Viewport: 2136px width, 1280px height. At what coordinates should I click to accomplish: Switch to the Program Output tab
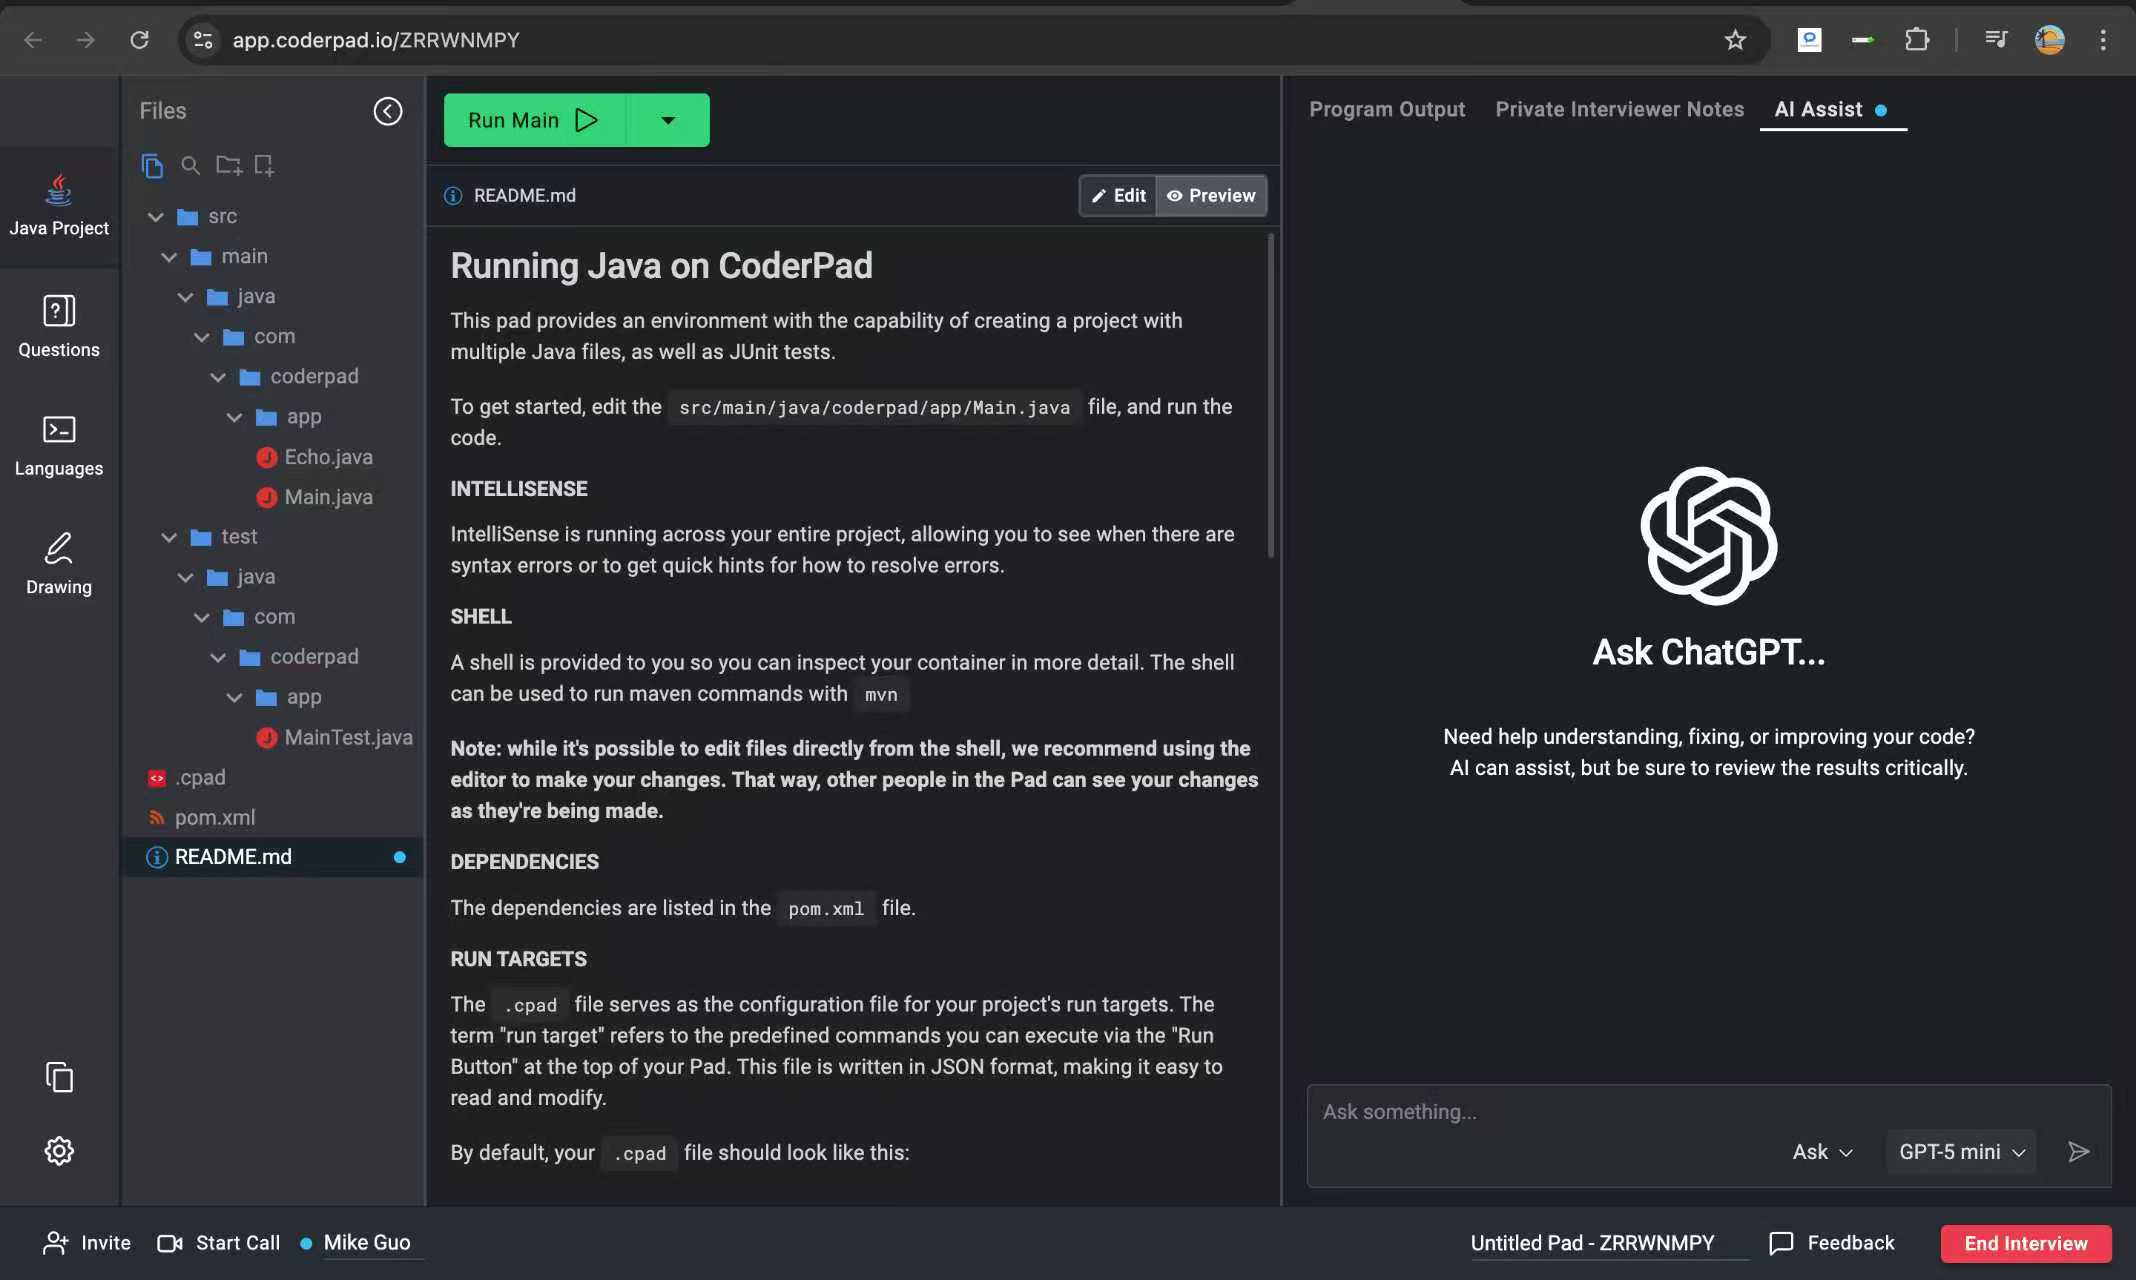(x=1387, y=109)
